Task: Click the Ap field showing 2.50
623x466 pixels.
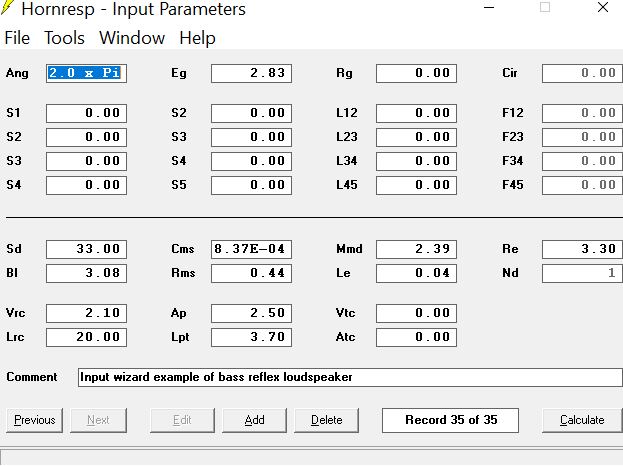Action: click(252, 313)
